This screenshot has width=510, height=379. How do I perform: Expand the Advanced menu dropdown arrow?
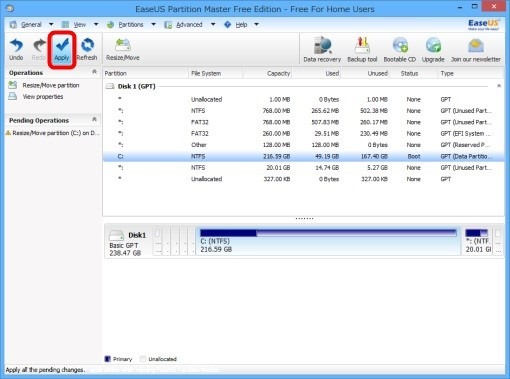[x=213, y=24]
